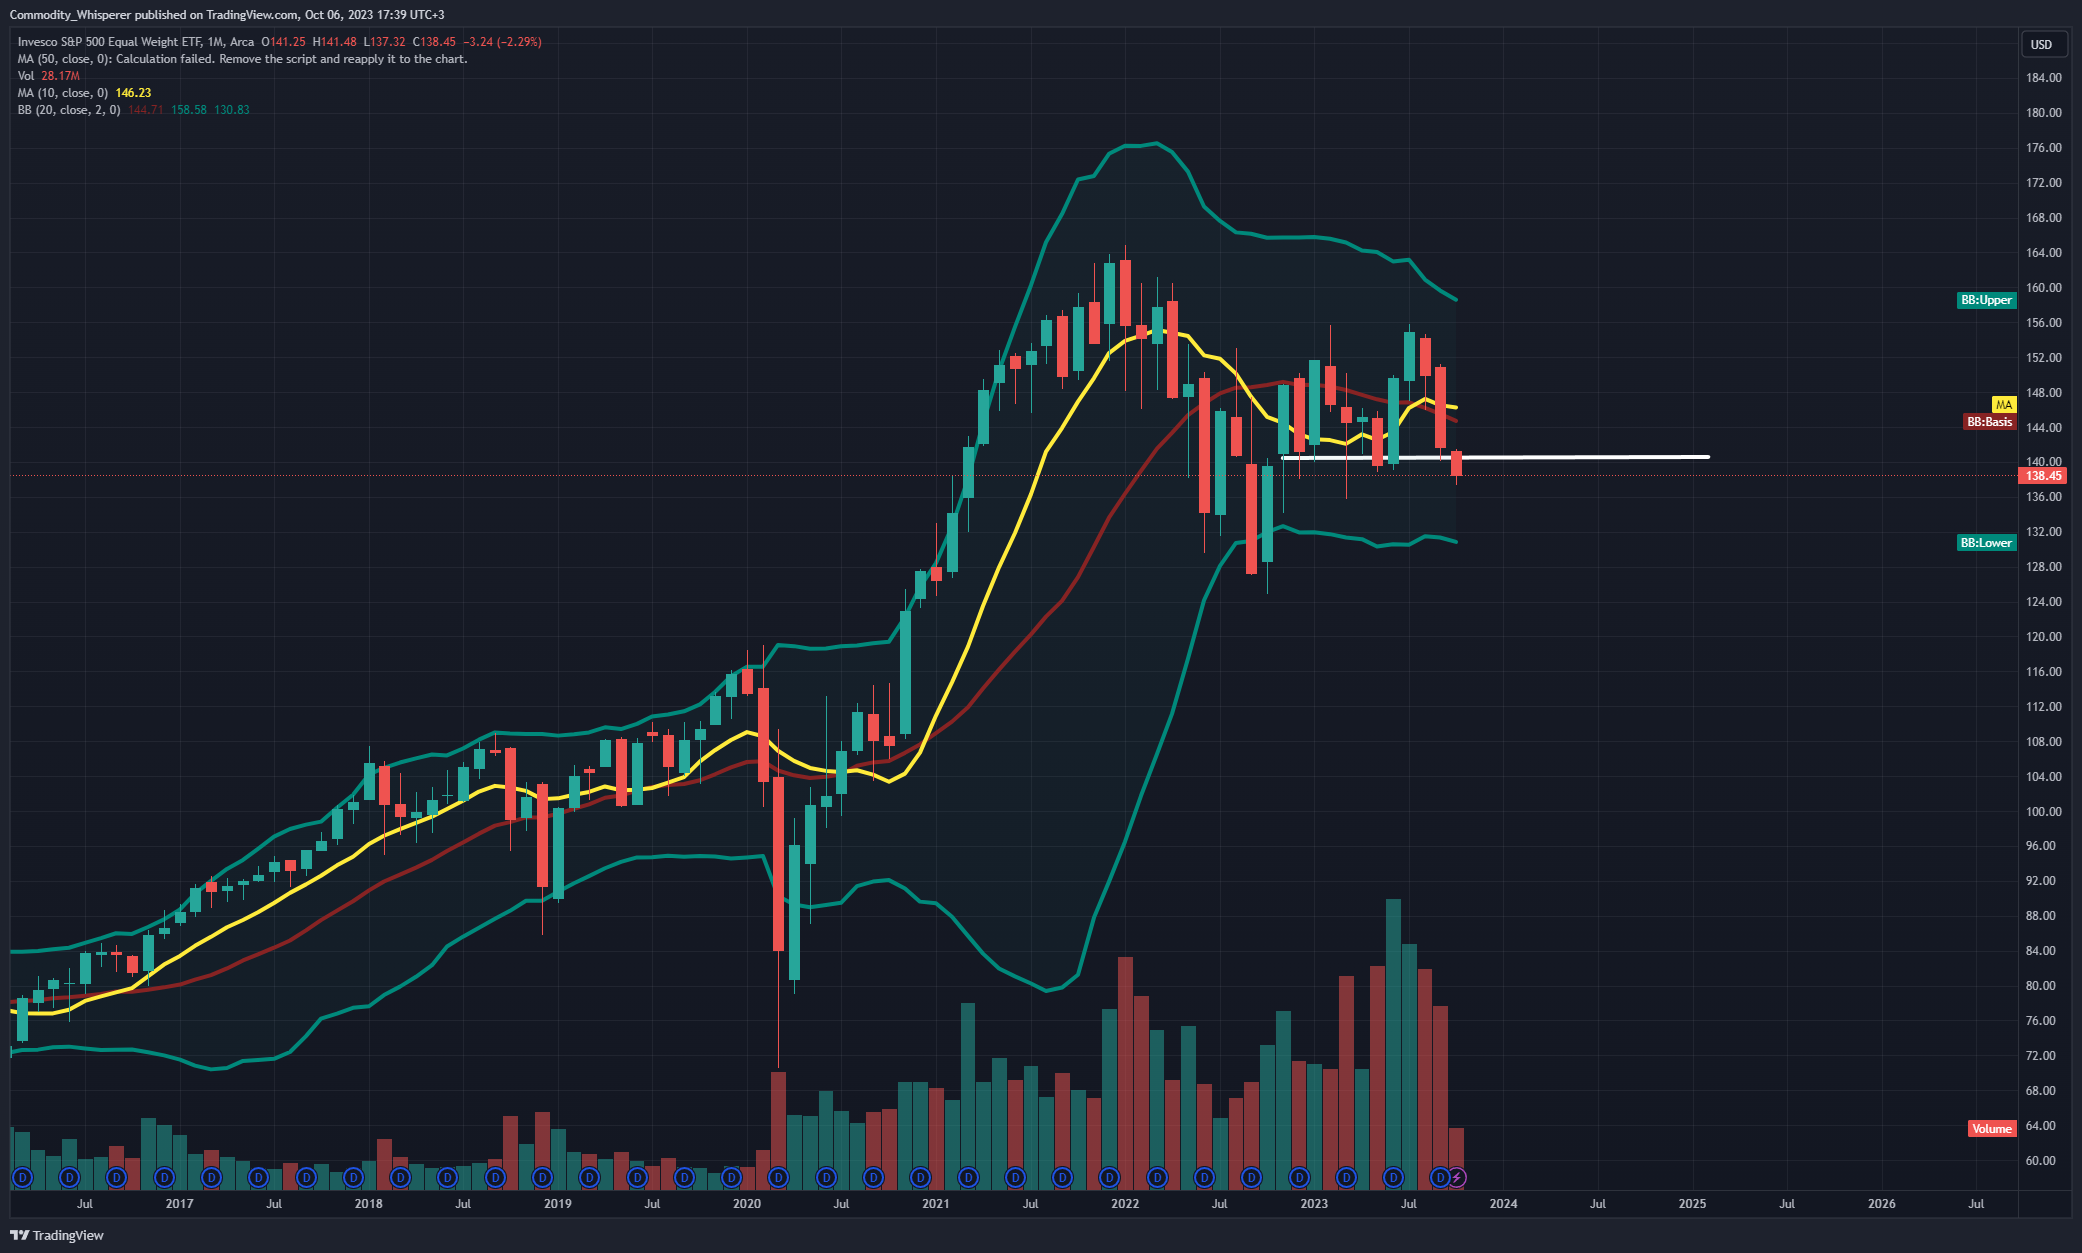This screenshot has width=2082, height=1253.
Task: Select the BB (20, close, 2, 0) legend entry
Action: coord(69,110)
